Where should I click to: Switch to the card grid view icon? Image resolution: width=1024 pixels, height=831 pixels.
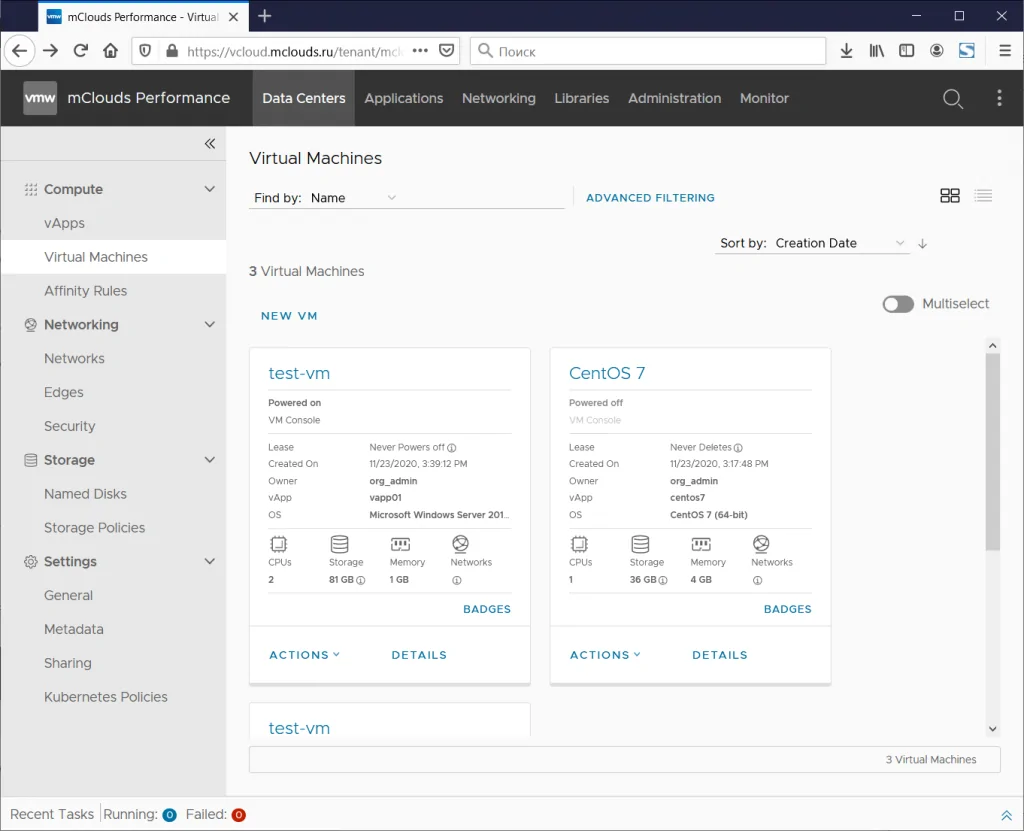950,195
